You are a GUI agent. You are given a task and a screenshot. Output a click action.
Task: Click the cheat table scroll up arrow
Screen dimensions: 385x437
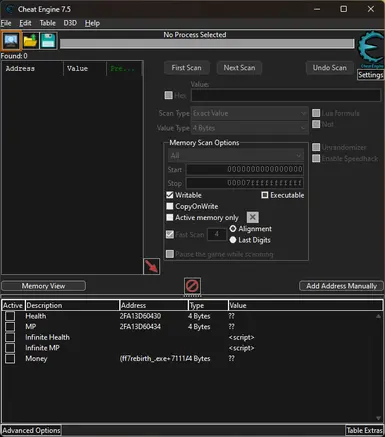tap(378, 316)
